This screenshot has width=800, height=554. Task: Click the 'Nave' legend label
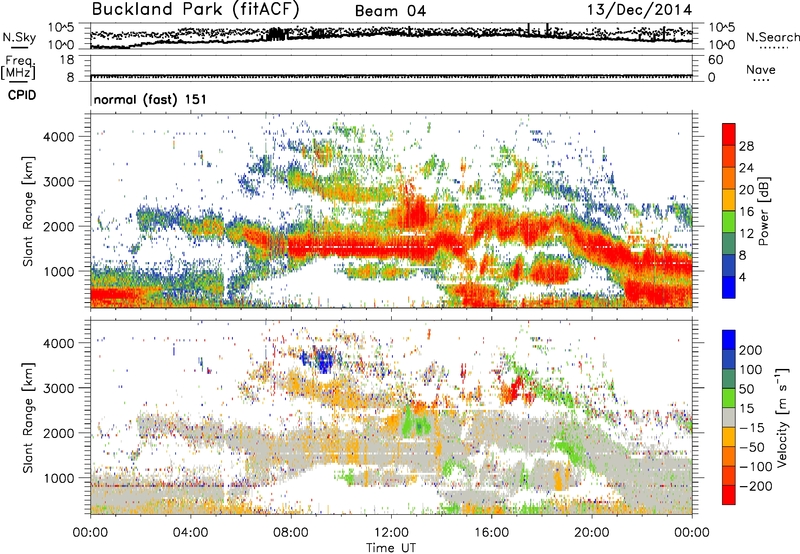pos(760,69)
